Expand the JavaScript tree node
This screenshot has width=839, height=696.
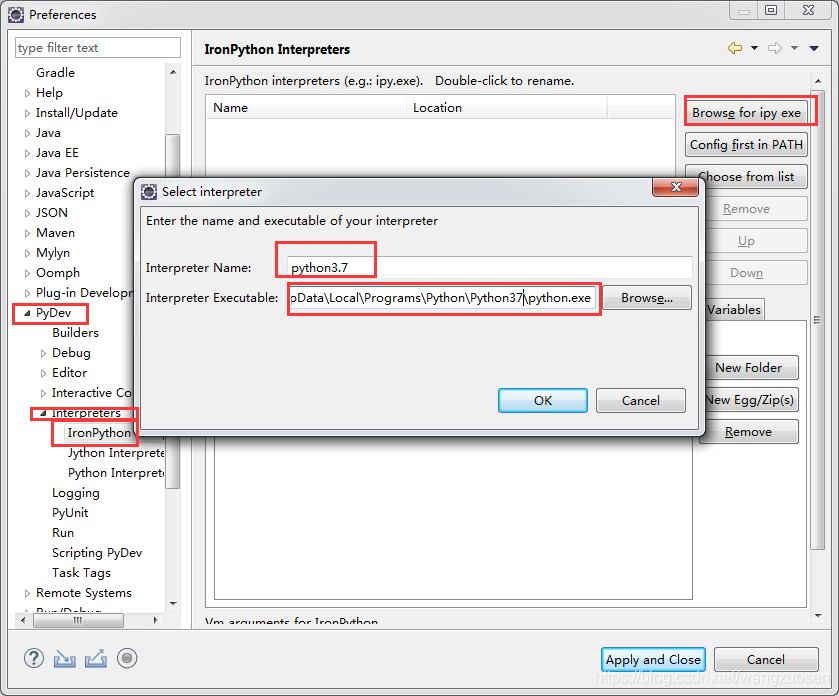pos(27,193)
